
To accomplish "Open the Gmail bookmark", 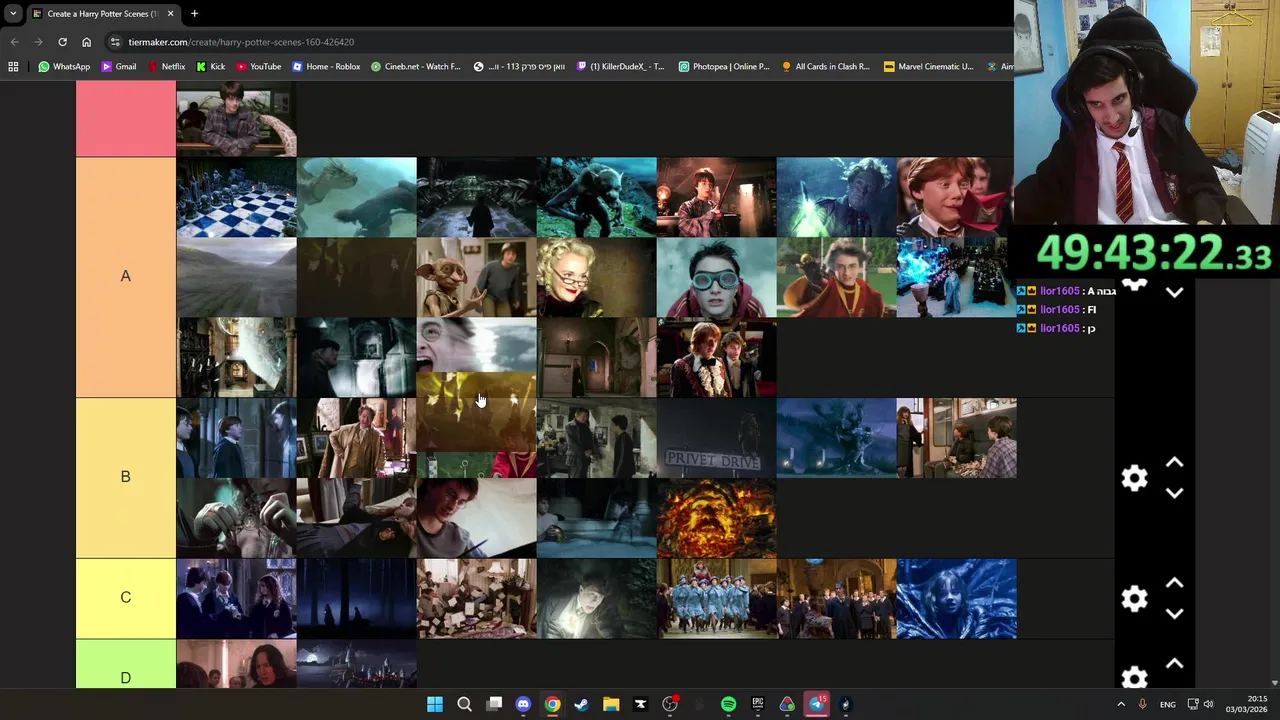I will [118, 66].
